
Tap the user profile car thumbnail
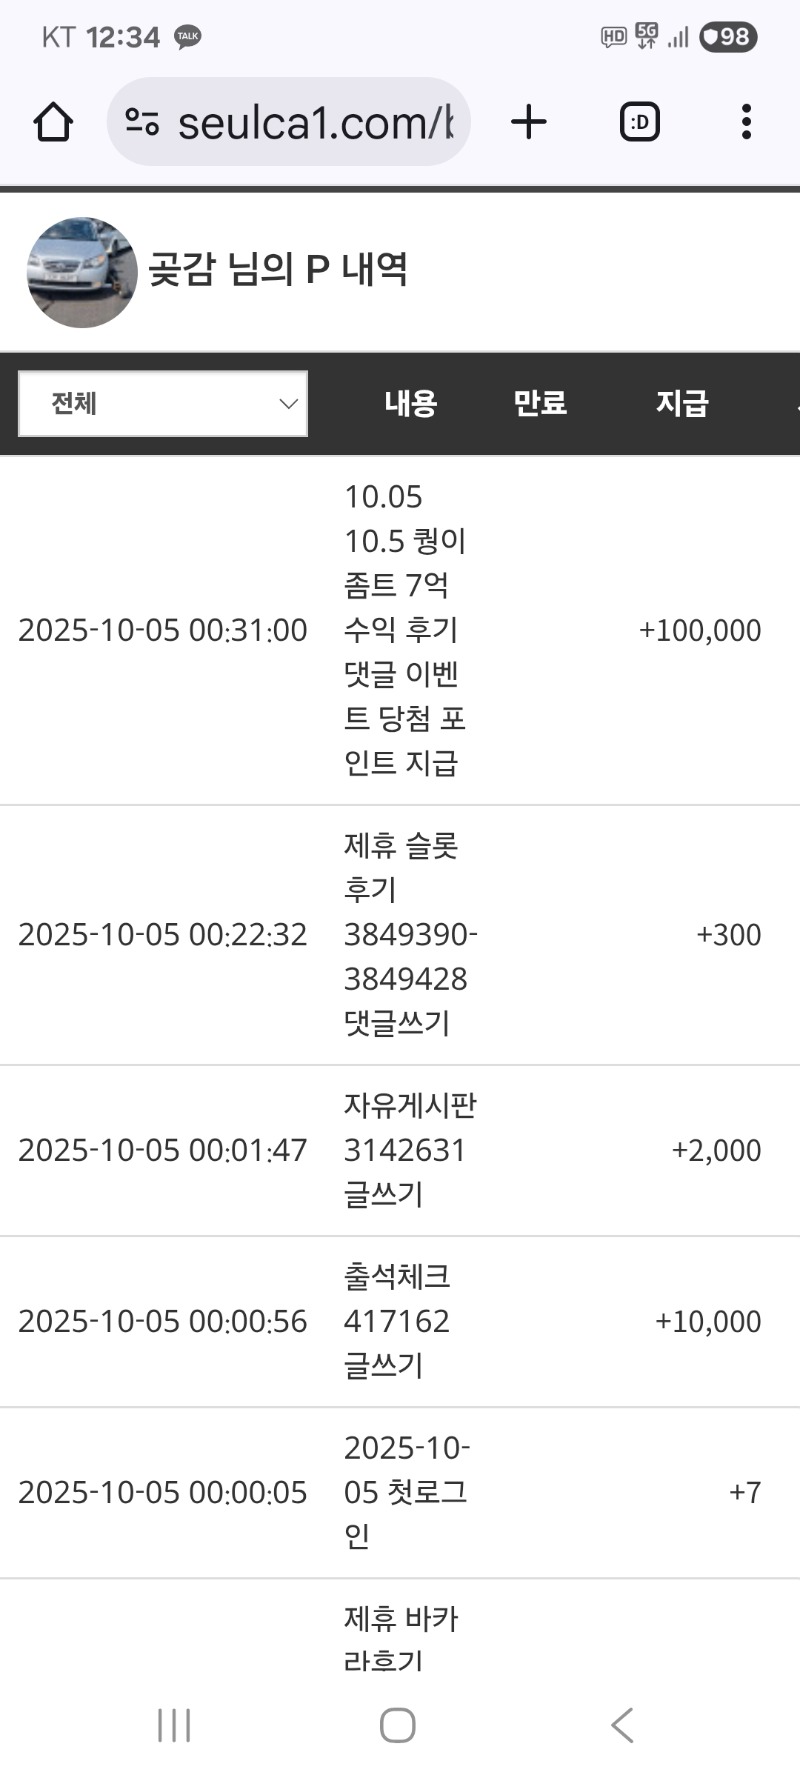point(82,272)
